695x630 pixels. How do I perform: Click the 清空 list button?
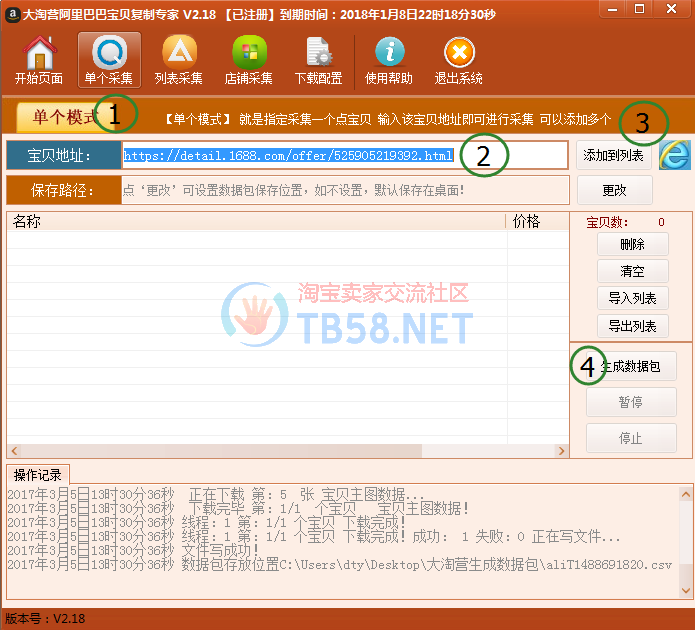coord(633,271)
